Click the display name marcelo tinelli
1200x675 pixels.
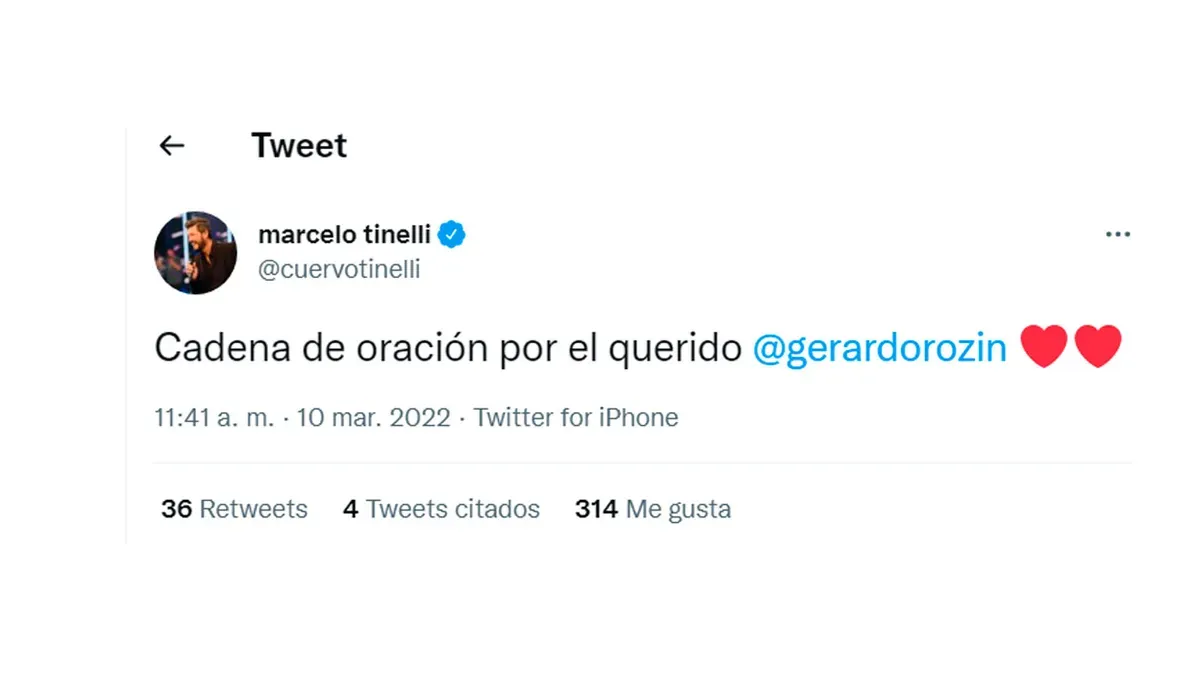coord(344,235)
